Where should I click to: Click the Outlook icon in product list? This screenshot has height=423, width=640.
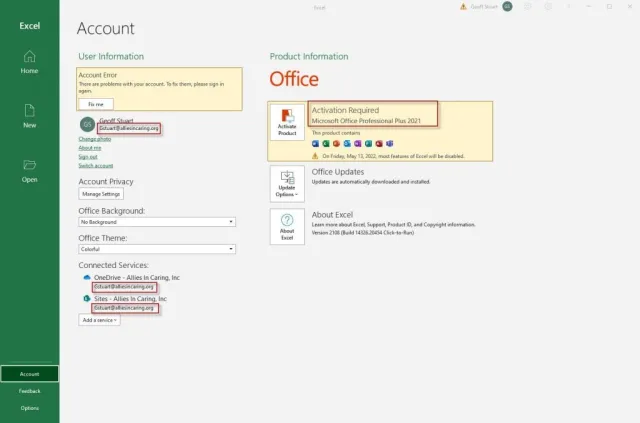tap(347, 143)
